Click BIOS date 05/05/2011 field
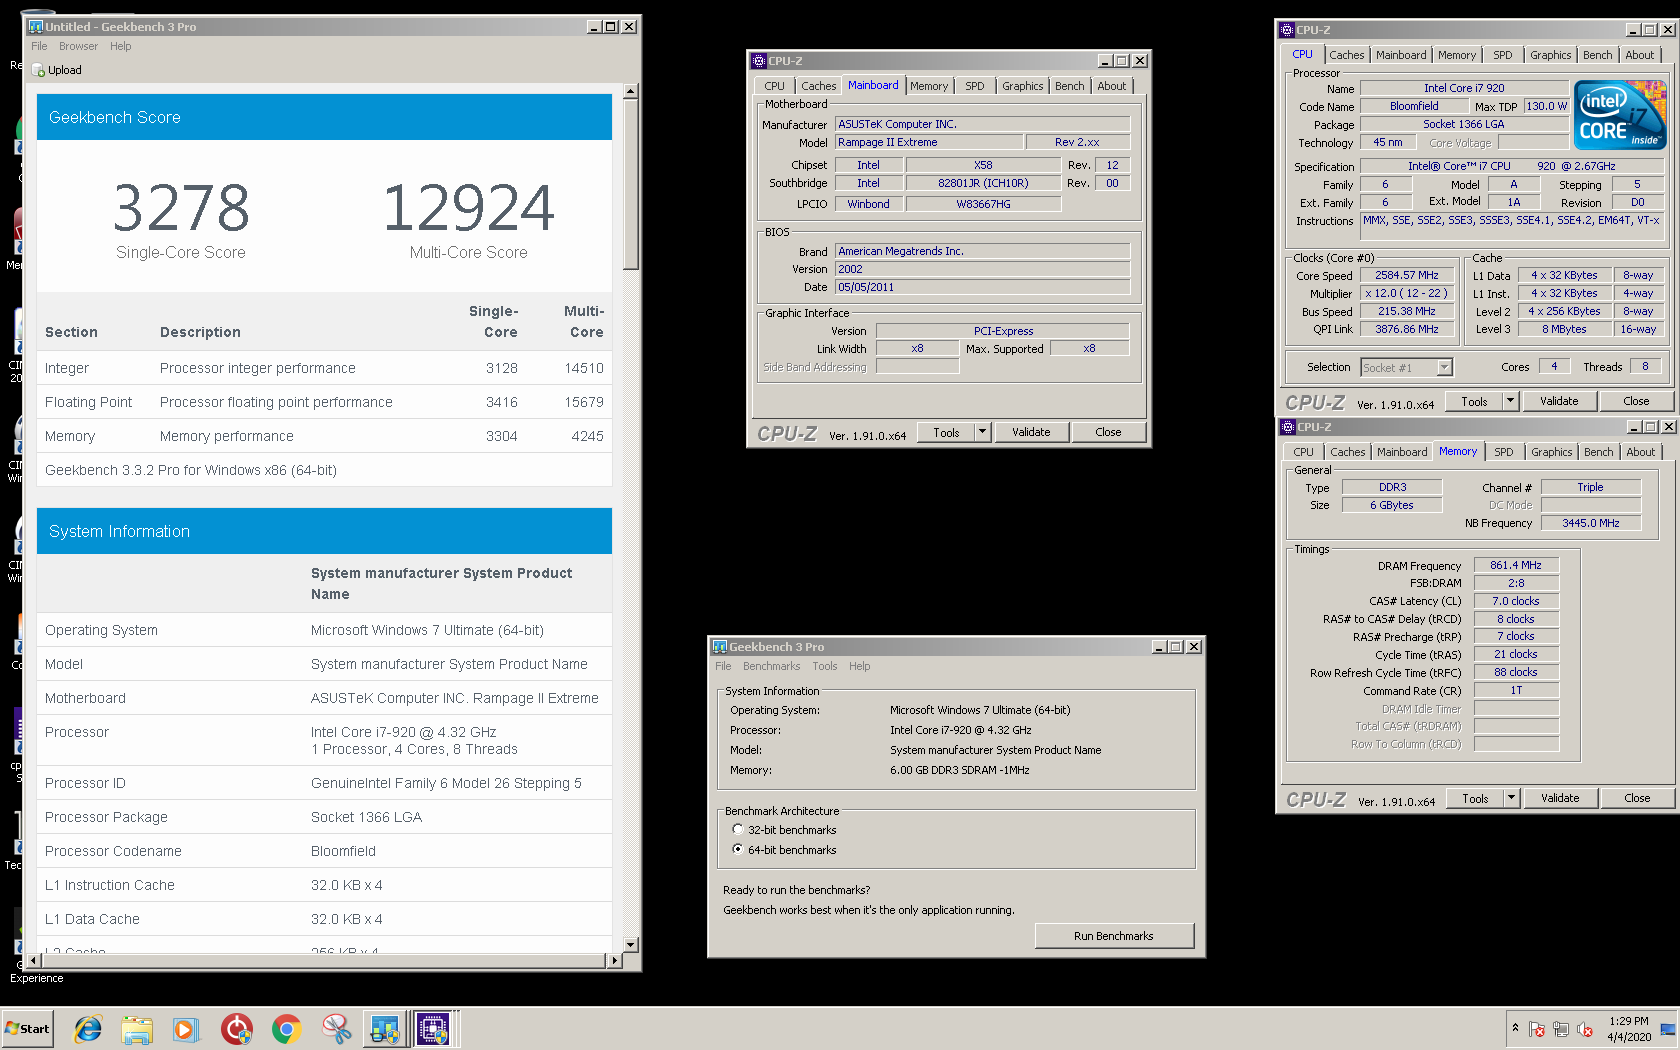 983,287
